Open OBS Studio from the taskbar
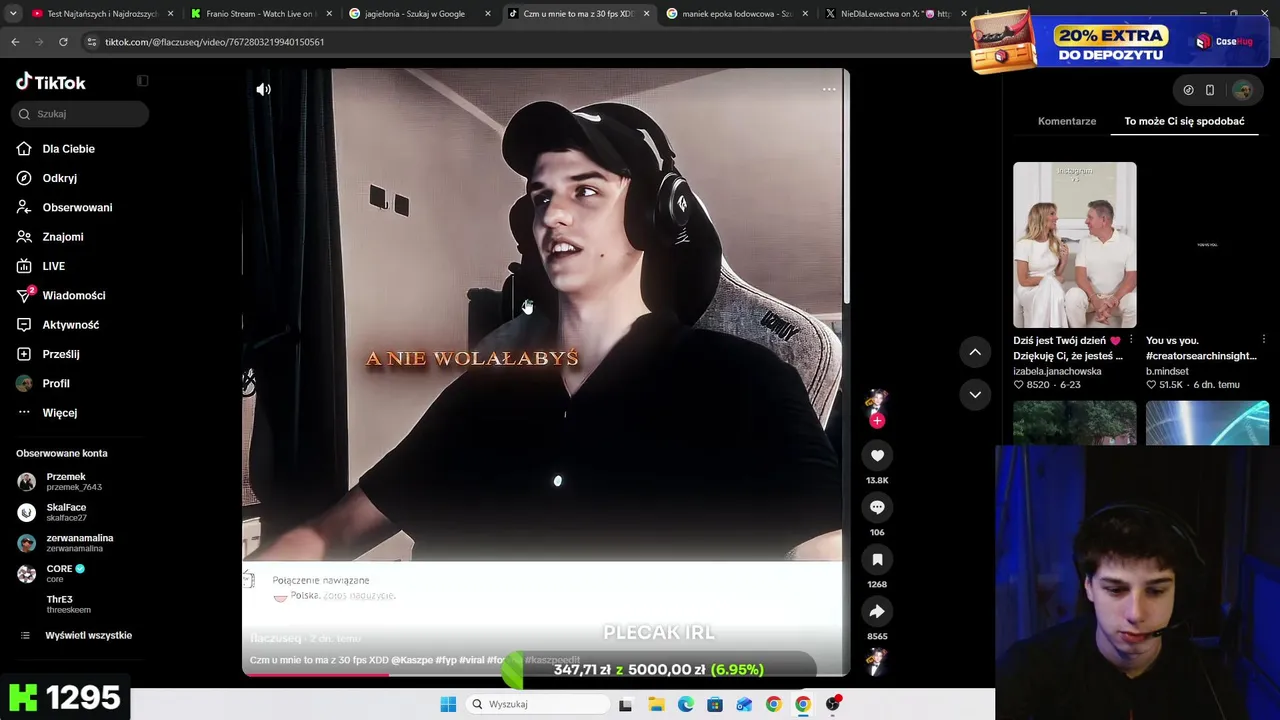The image size is (1280, 720). click(832, 704)
